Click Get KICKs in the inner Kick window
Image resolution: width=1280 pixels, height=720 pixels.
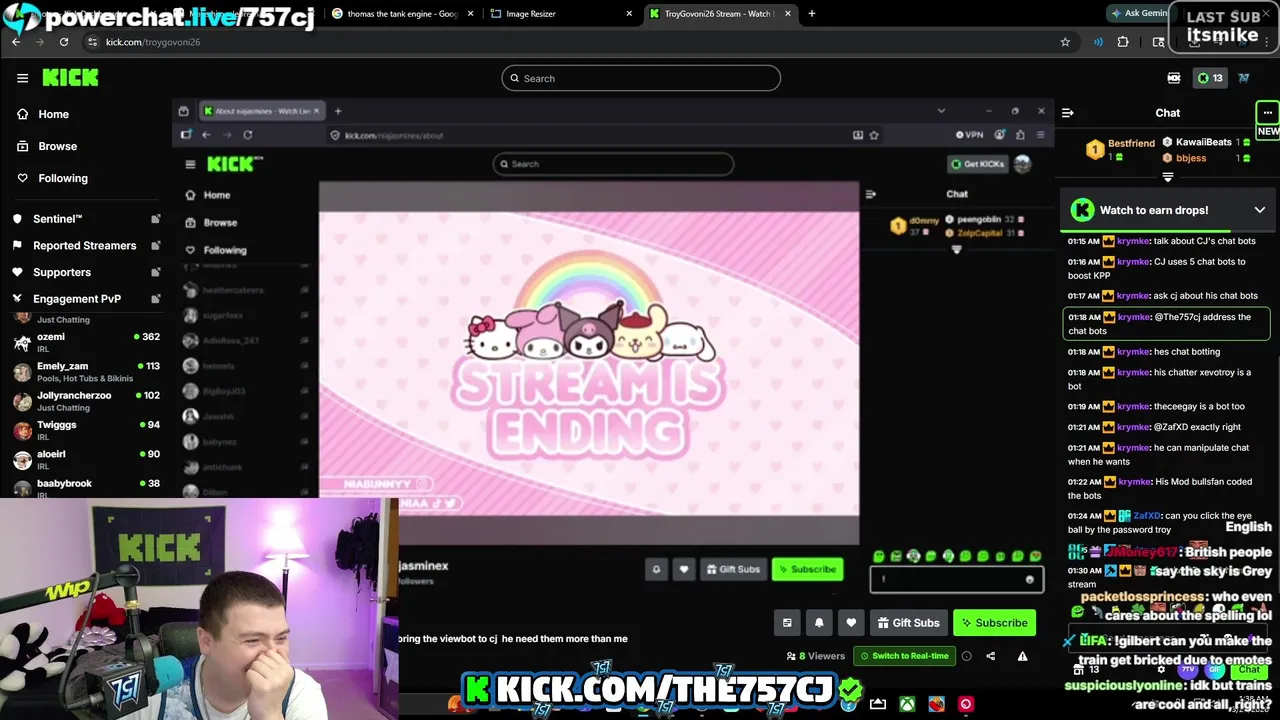point(978,164)
